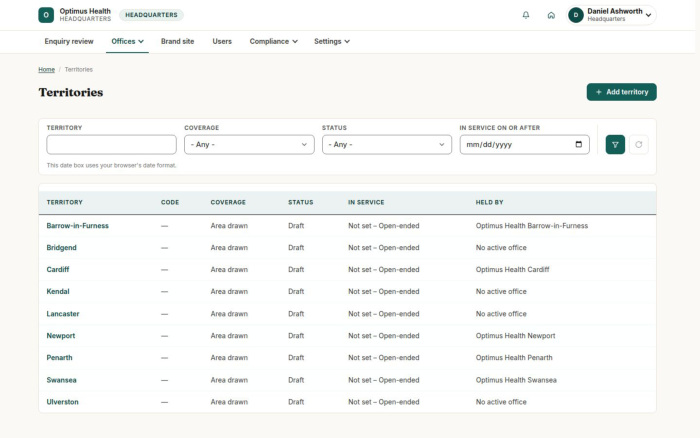The height and width of the screenshot is (438, 700).
Task: Focus the Territory filter text field
Action: 111,145
